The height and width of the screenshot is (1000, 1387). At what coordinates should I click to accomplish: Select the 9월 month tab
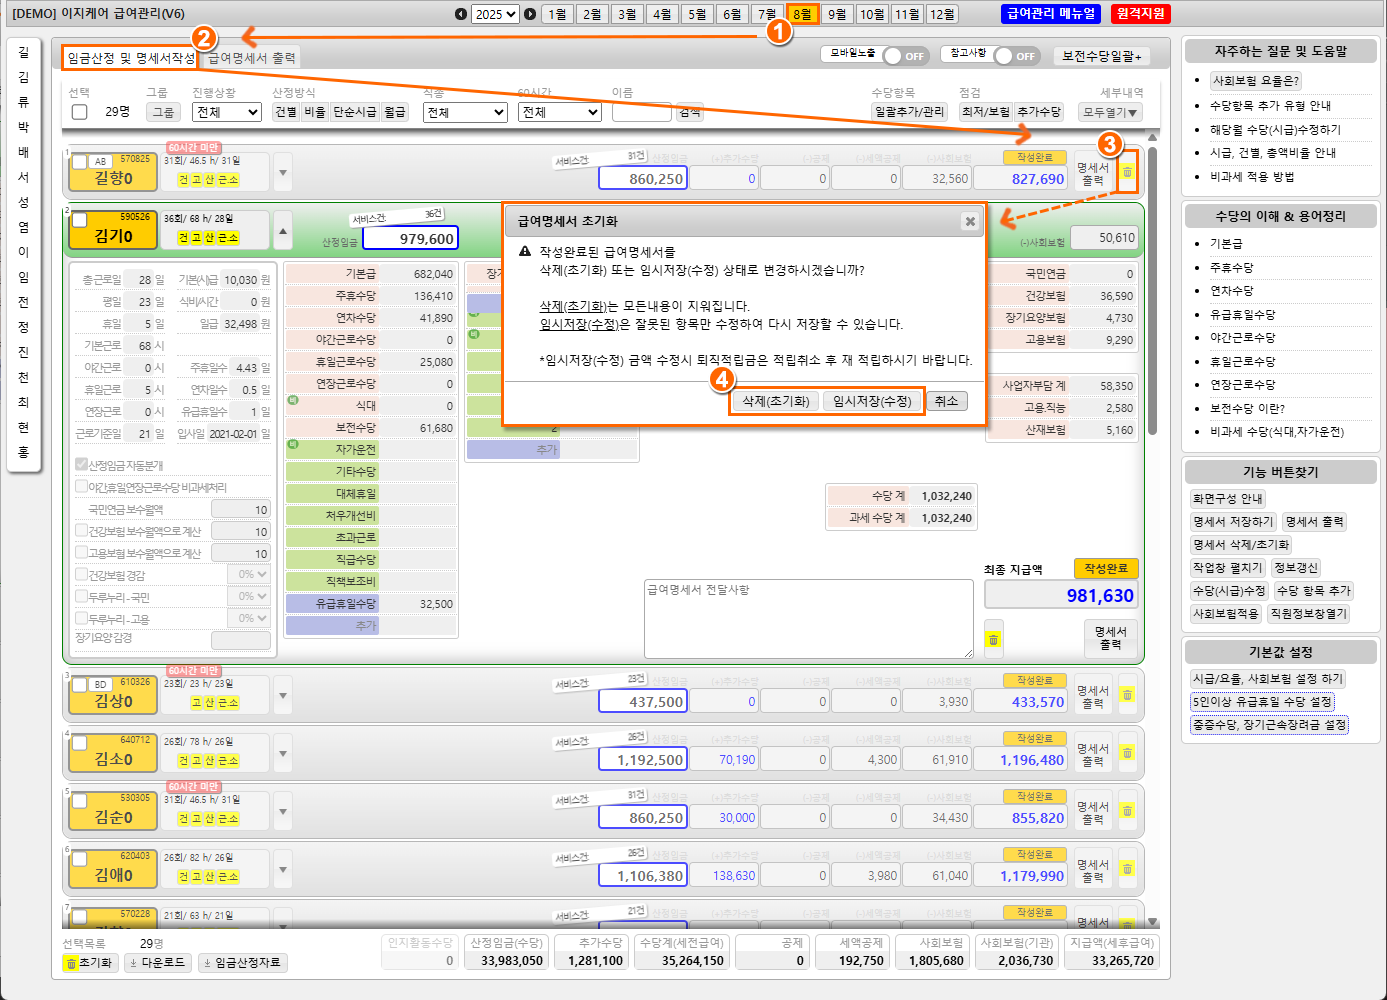tap(837, 14)
